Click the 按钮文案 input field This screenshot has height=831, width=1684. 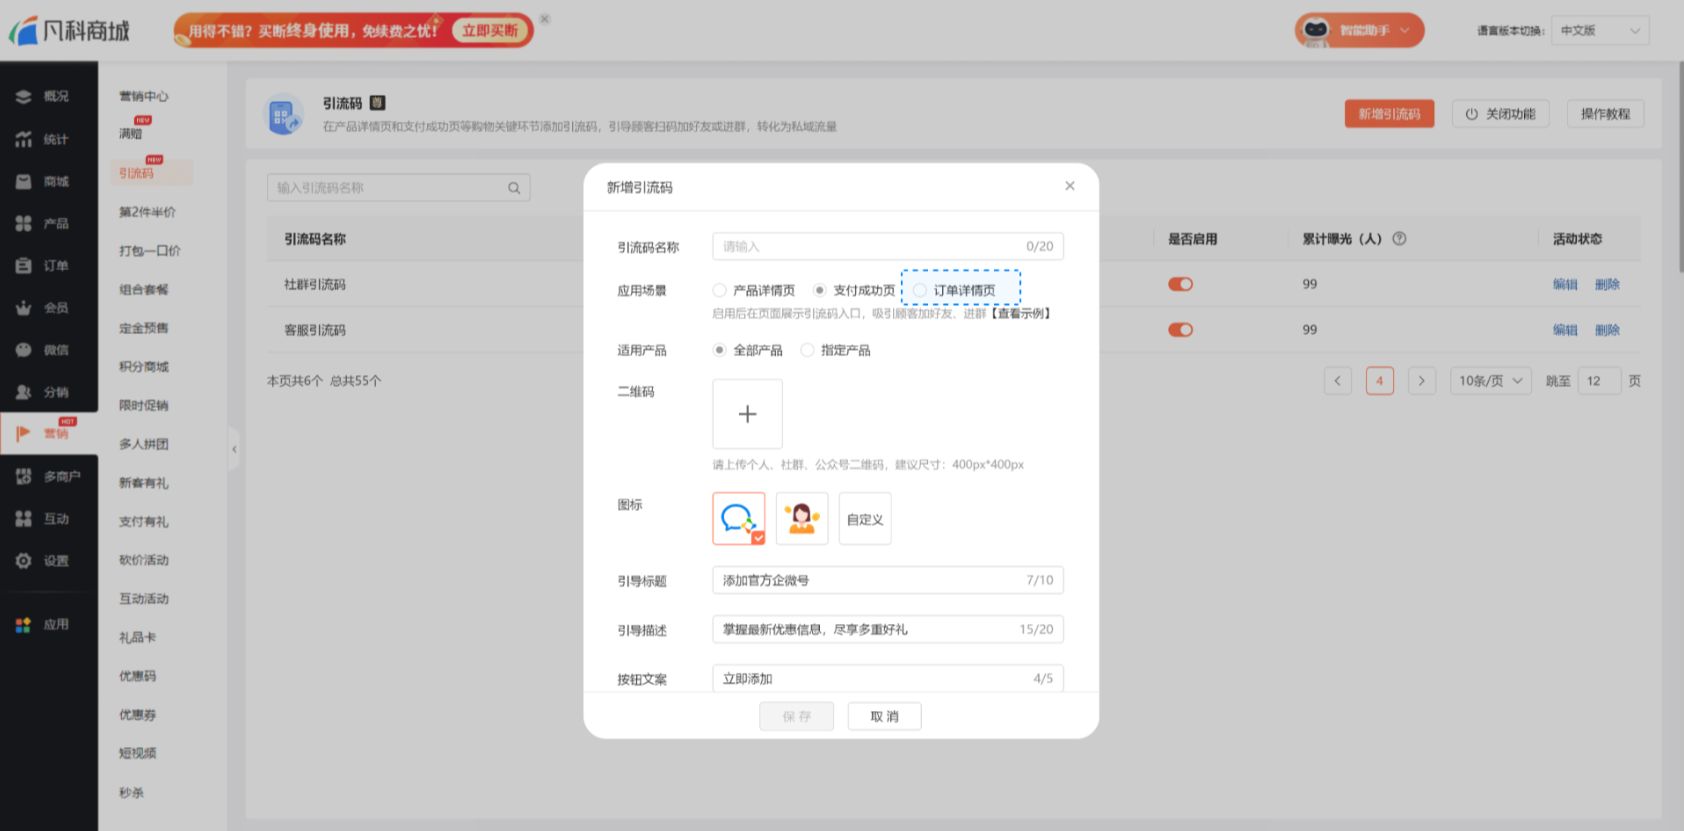coord(888,678)
